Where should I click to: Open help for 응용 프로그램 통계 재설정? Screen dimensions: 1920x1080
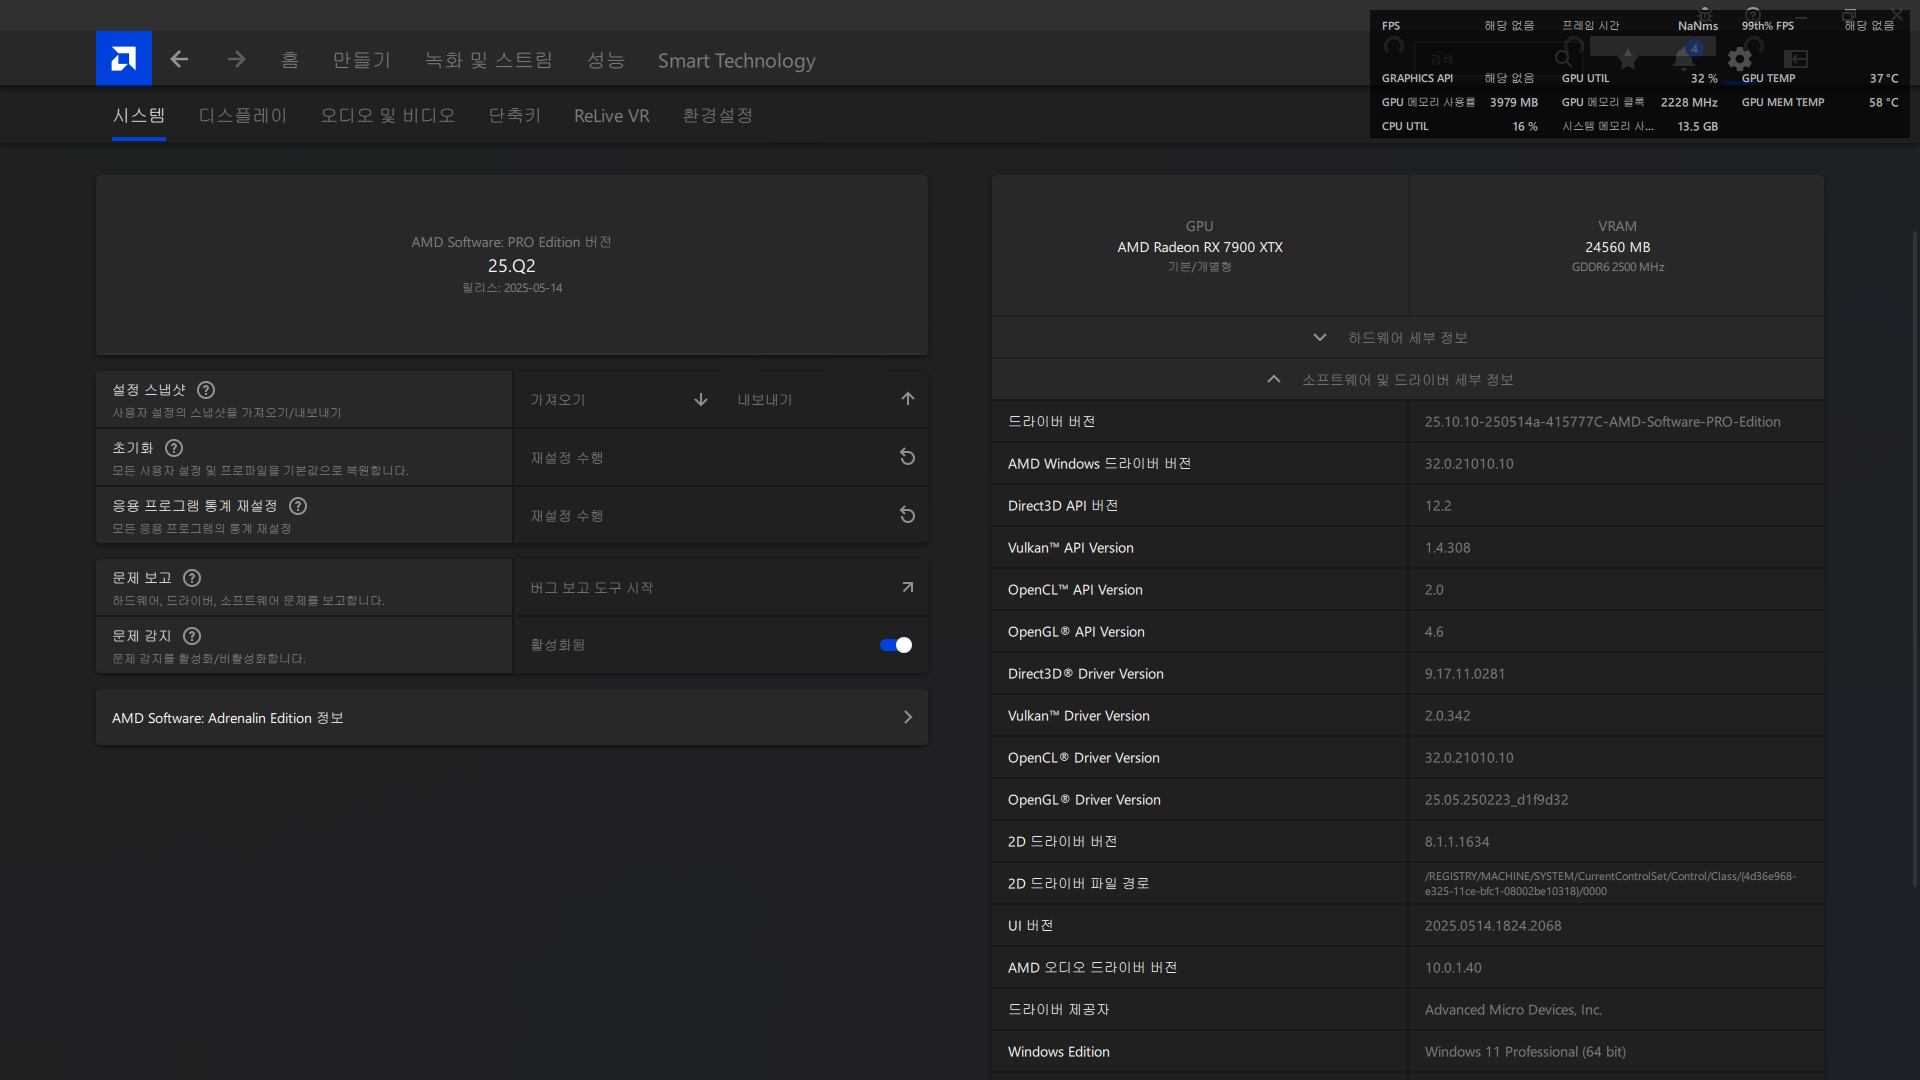298,506
